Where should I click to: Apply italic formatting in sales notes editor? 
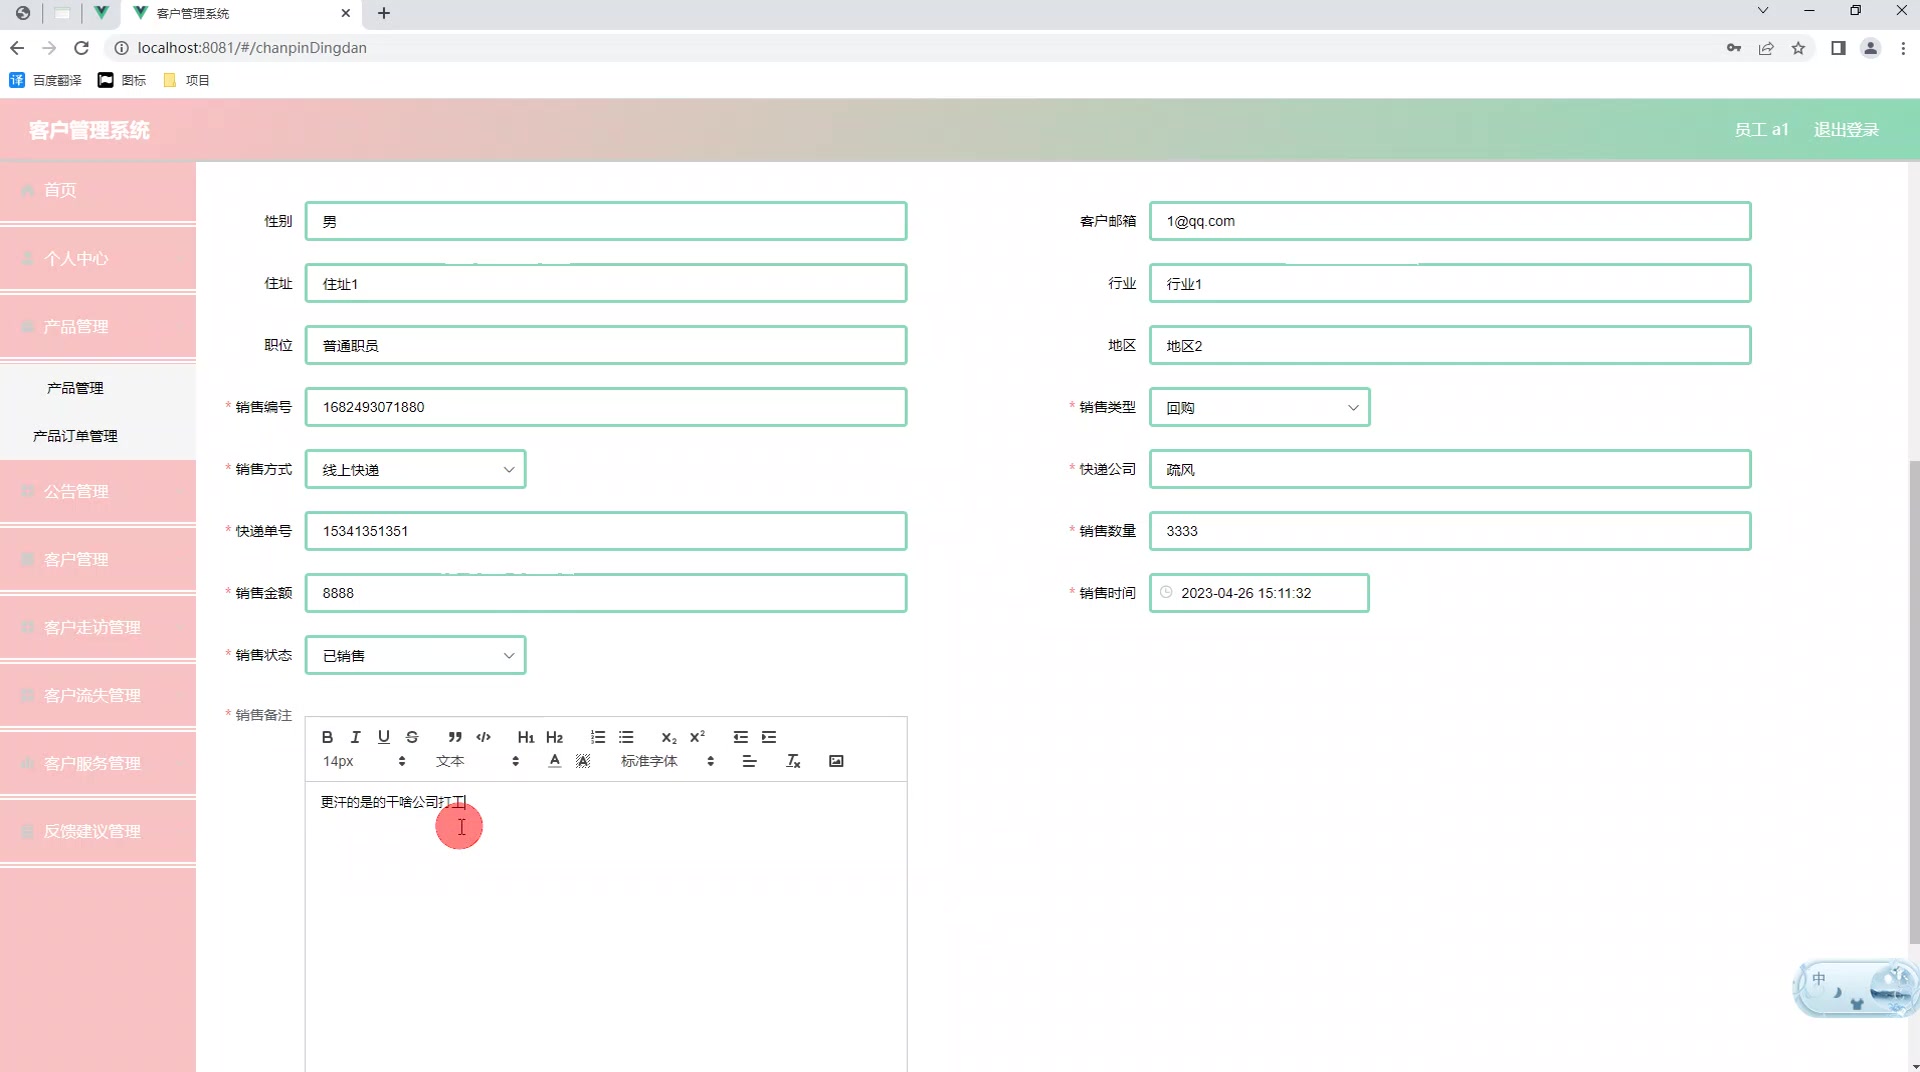tap(355, 737)
